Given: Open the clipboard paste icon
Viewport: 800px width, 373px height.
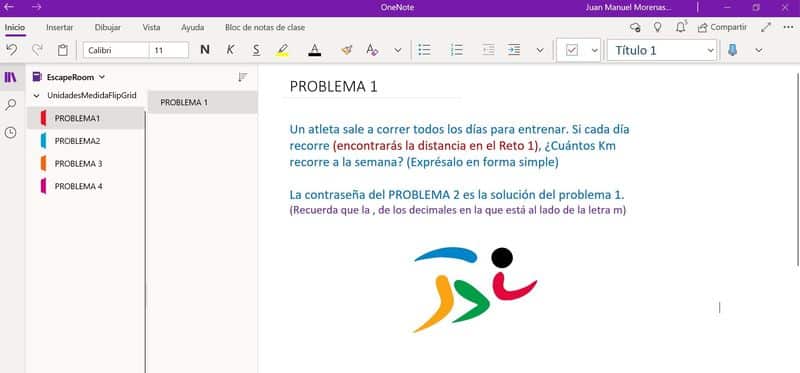Looking at the screenshot, I should tap(63, 50).
